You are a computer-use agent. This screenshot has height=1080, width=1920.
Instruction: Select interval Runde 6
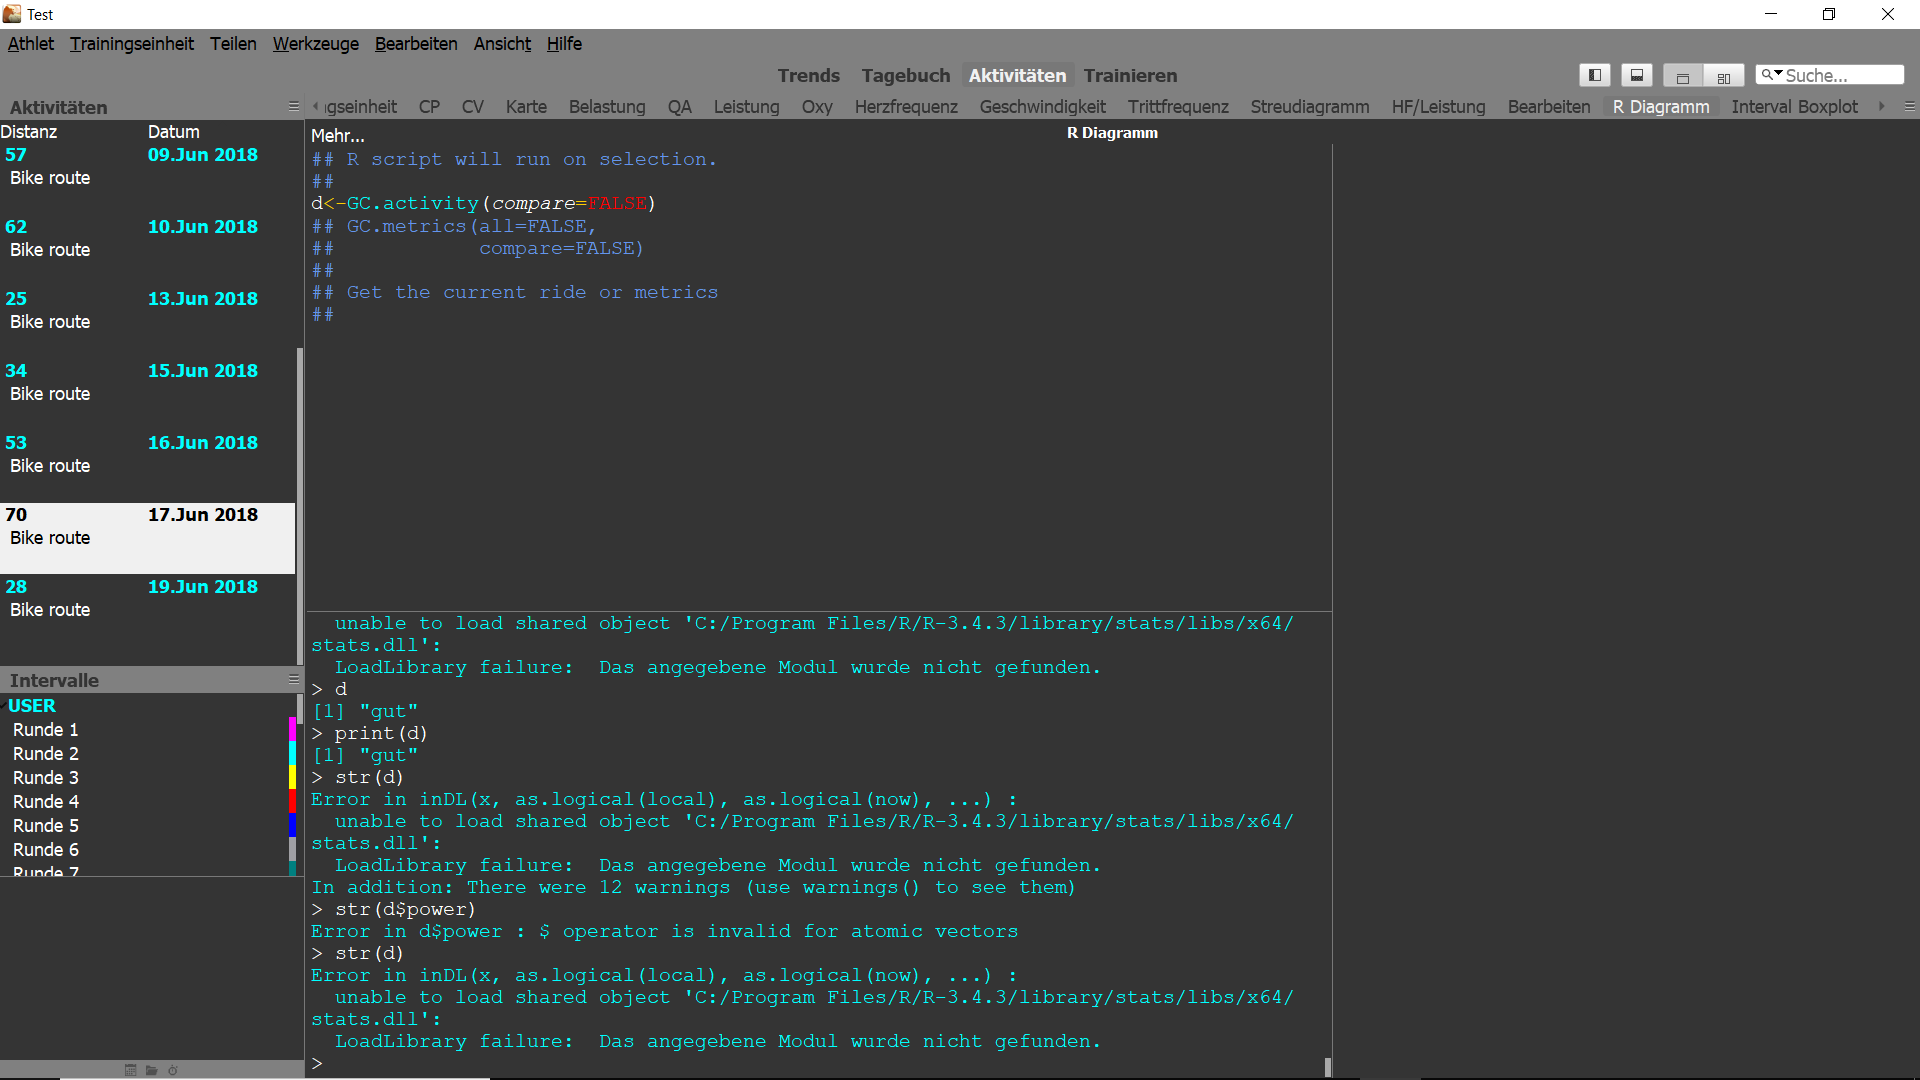46,850
